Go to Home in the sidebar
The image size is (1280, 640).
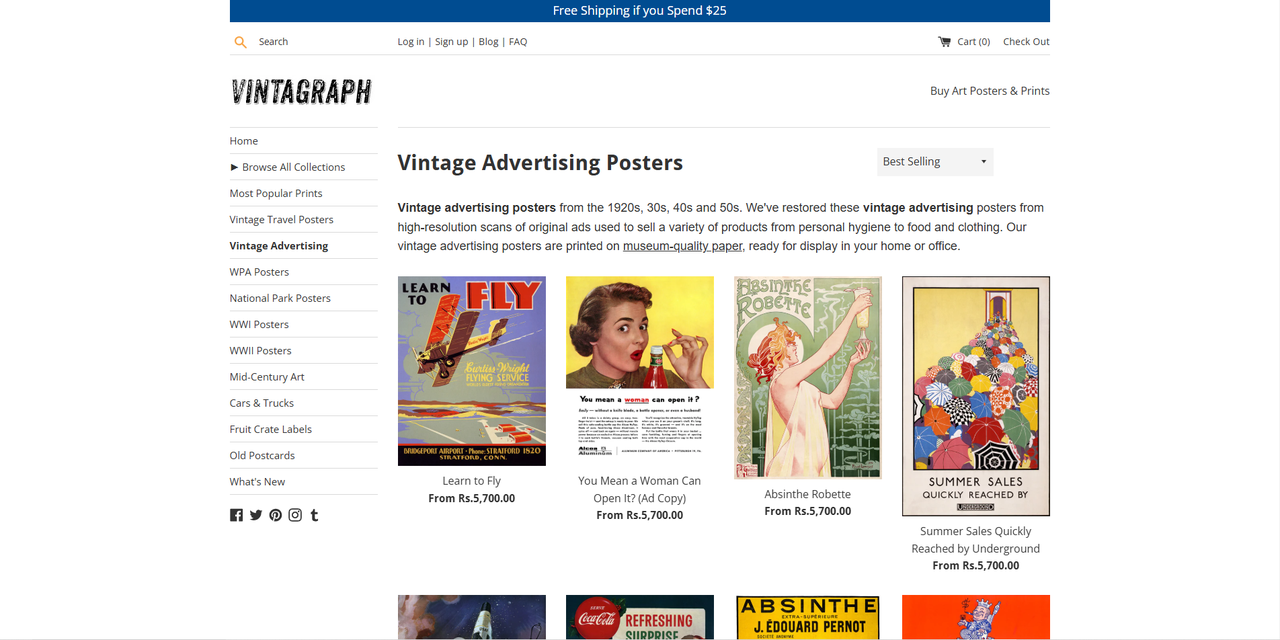tap(244, 141)
